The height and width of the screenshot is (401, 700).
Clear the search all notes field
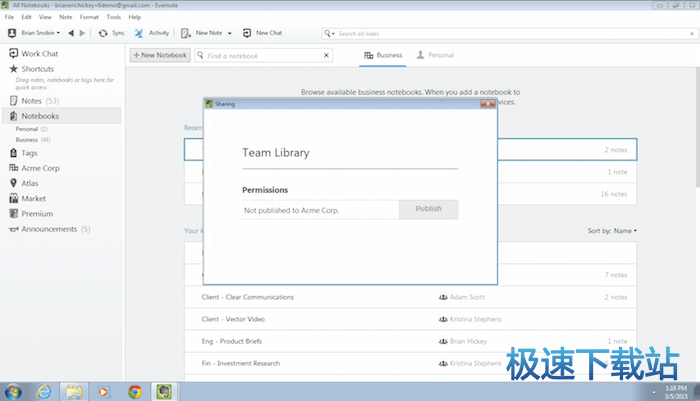point(692,33)
